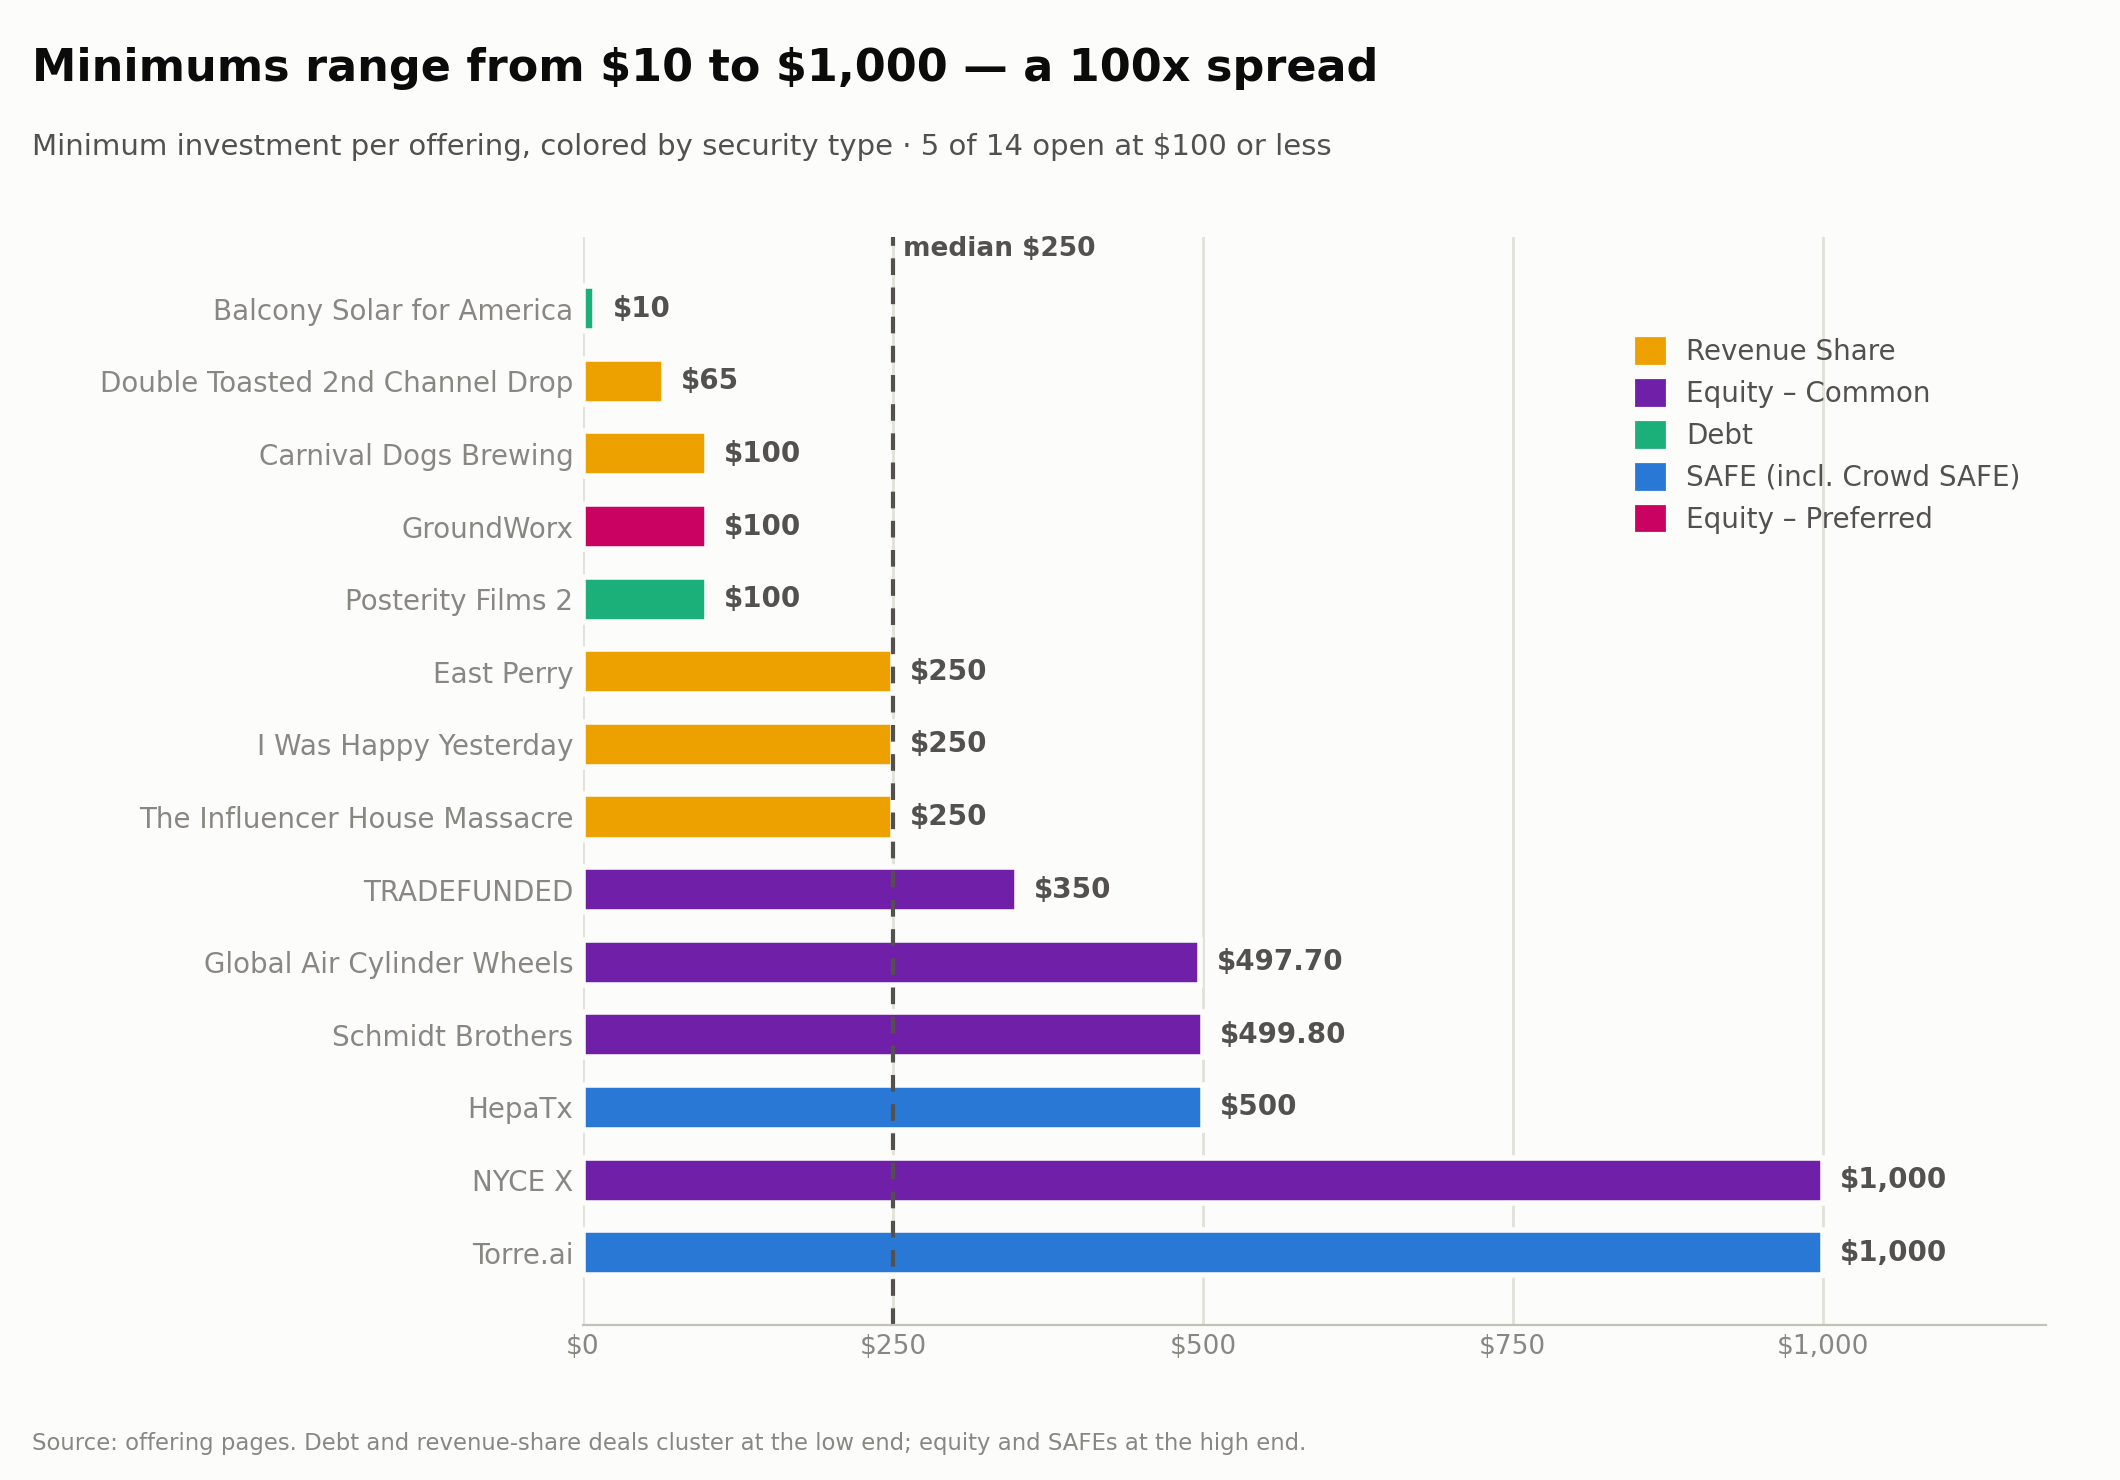Image resolution: width=2120 pixels, height=1480 pixels.
Task: Click the HepaTx bar
Action: click(893, 1107)
